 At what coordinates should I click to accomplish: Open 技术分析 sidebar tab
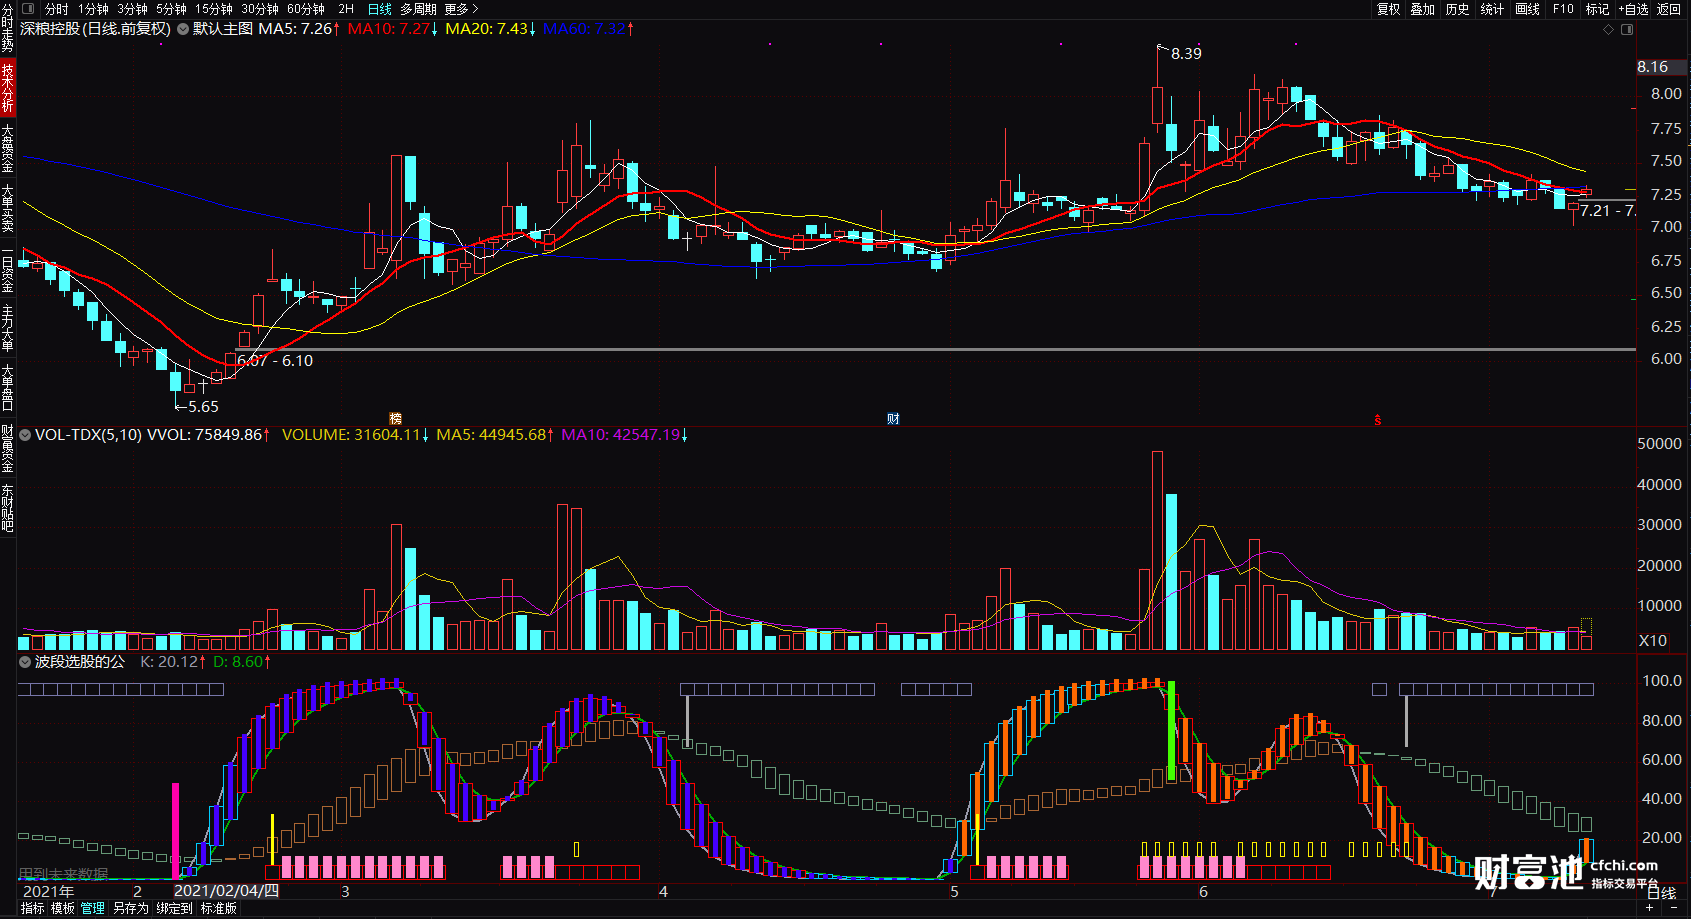click(7, 87)
